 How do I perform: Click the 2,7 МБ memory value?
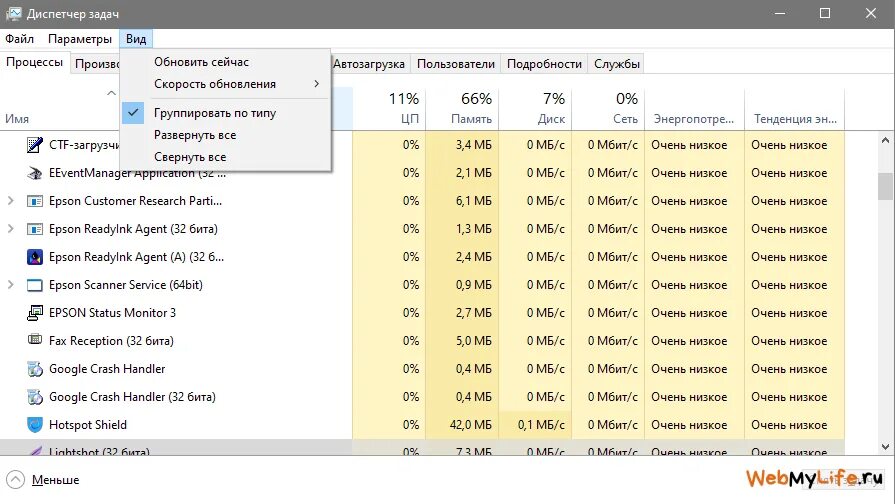point(474,313)
